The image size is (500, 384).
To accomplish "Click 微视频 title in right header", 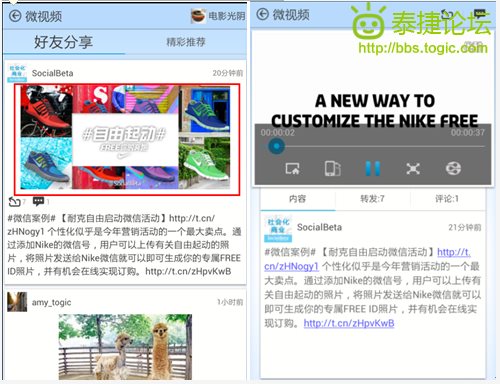I will (291, 15).
